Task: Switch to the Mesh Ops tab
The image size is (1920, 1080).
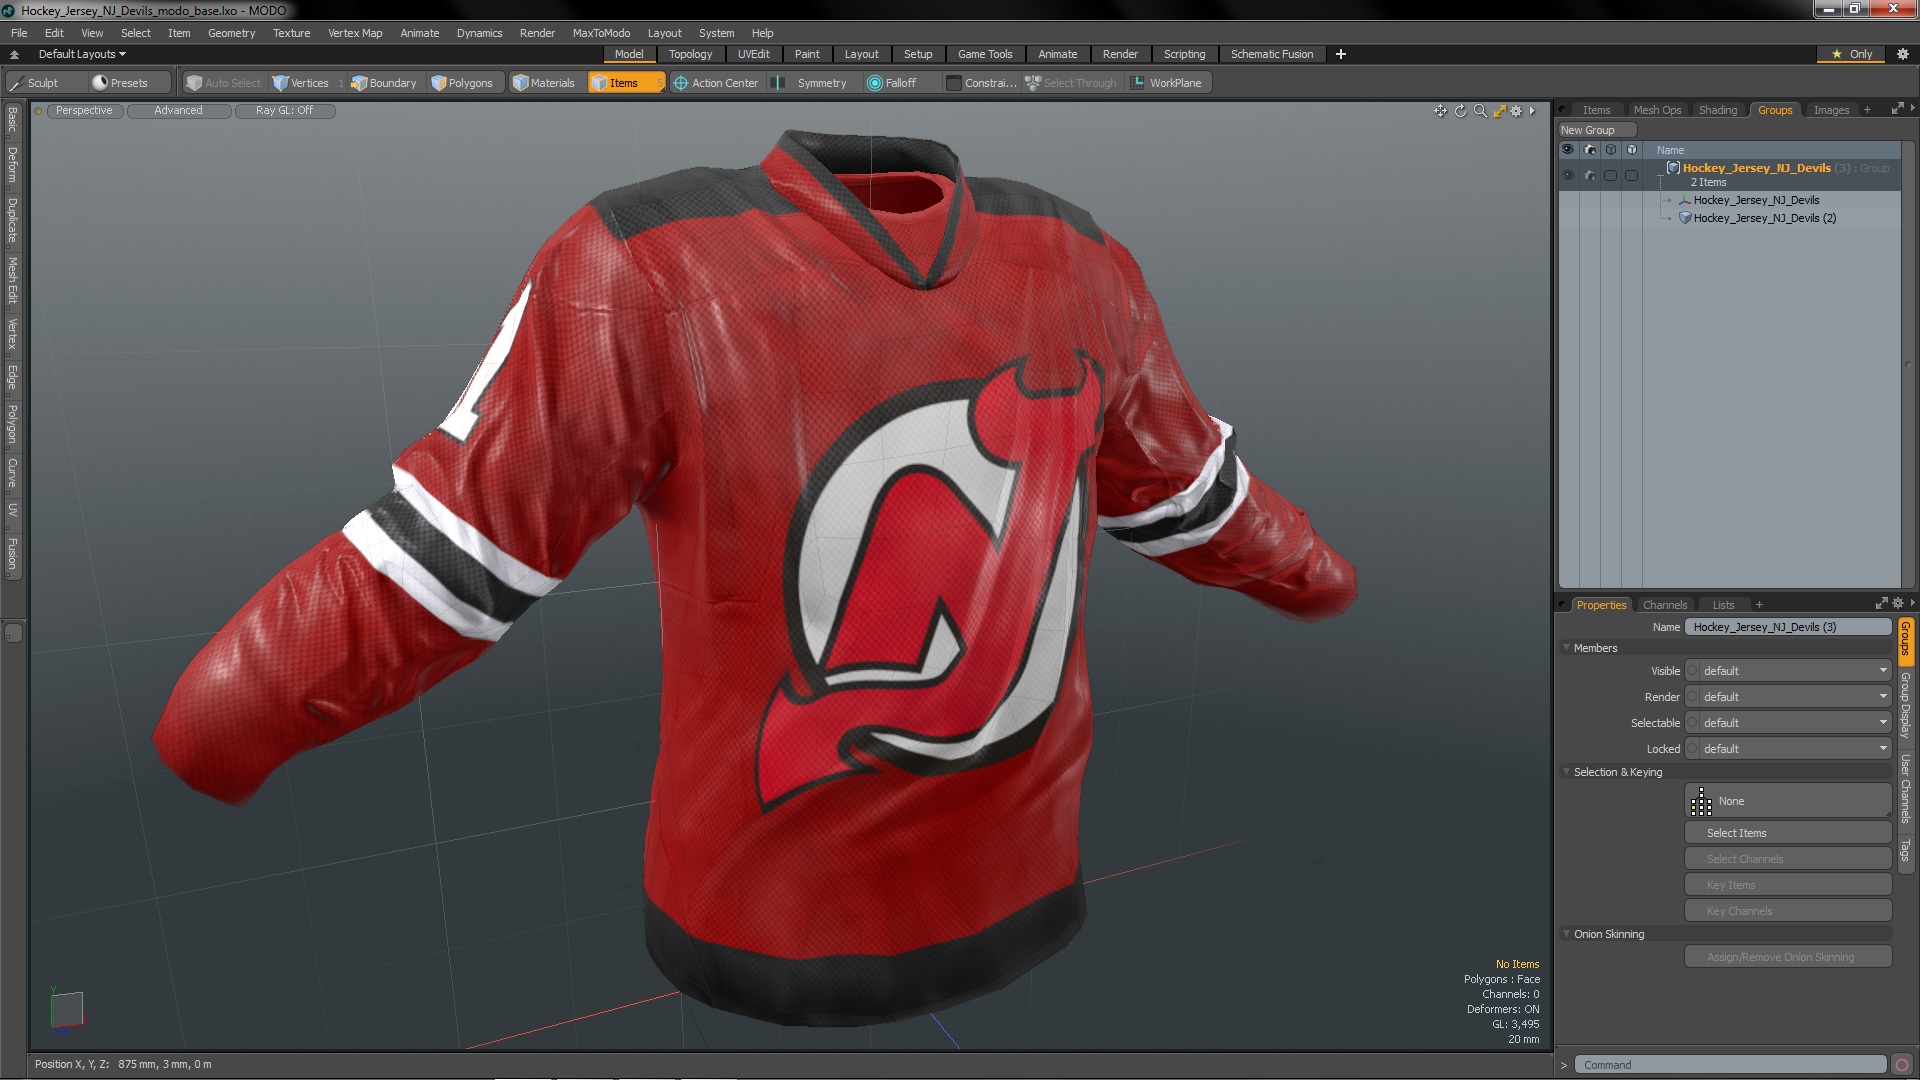Action: coord(1657,110)
